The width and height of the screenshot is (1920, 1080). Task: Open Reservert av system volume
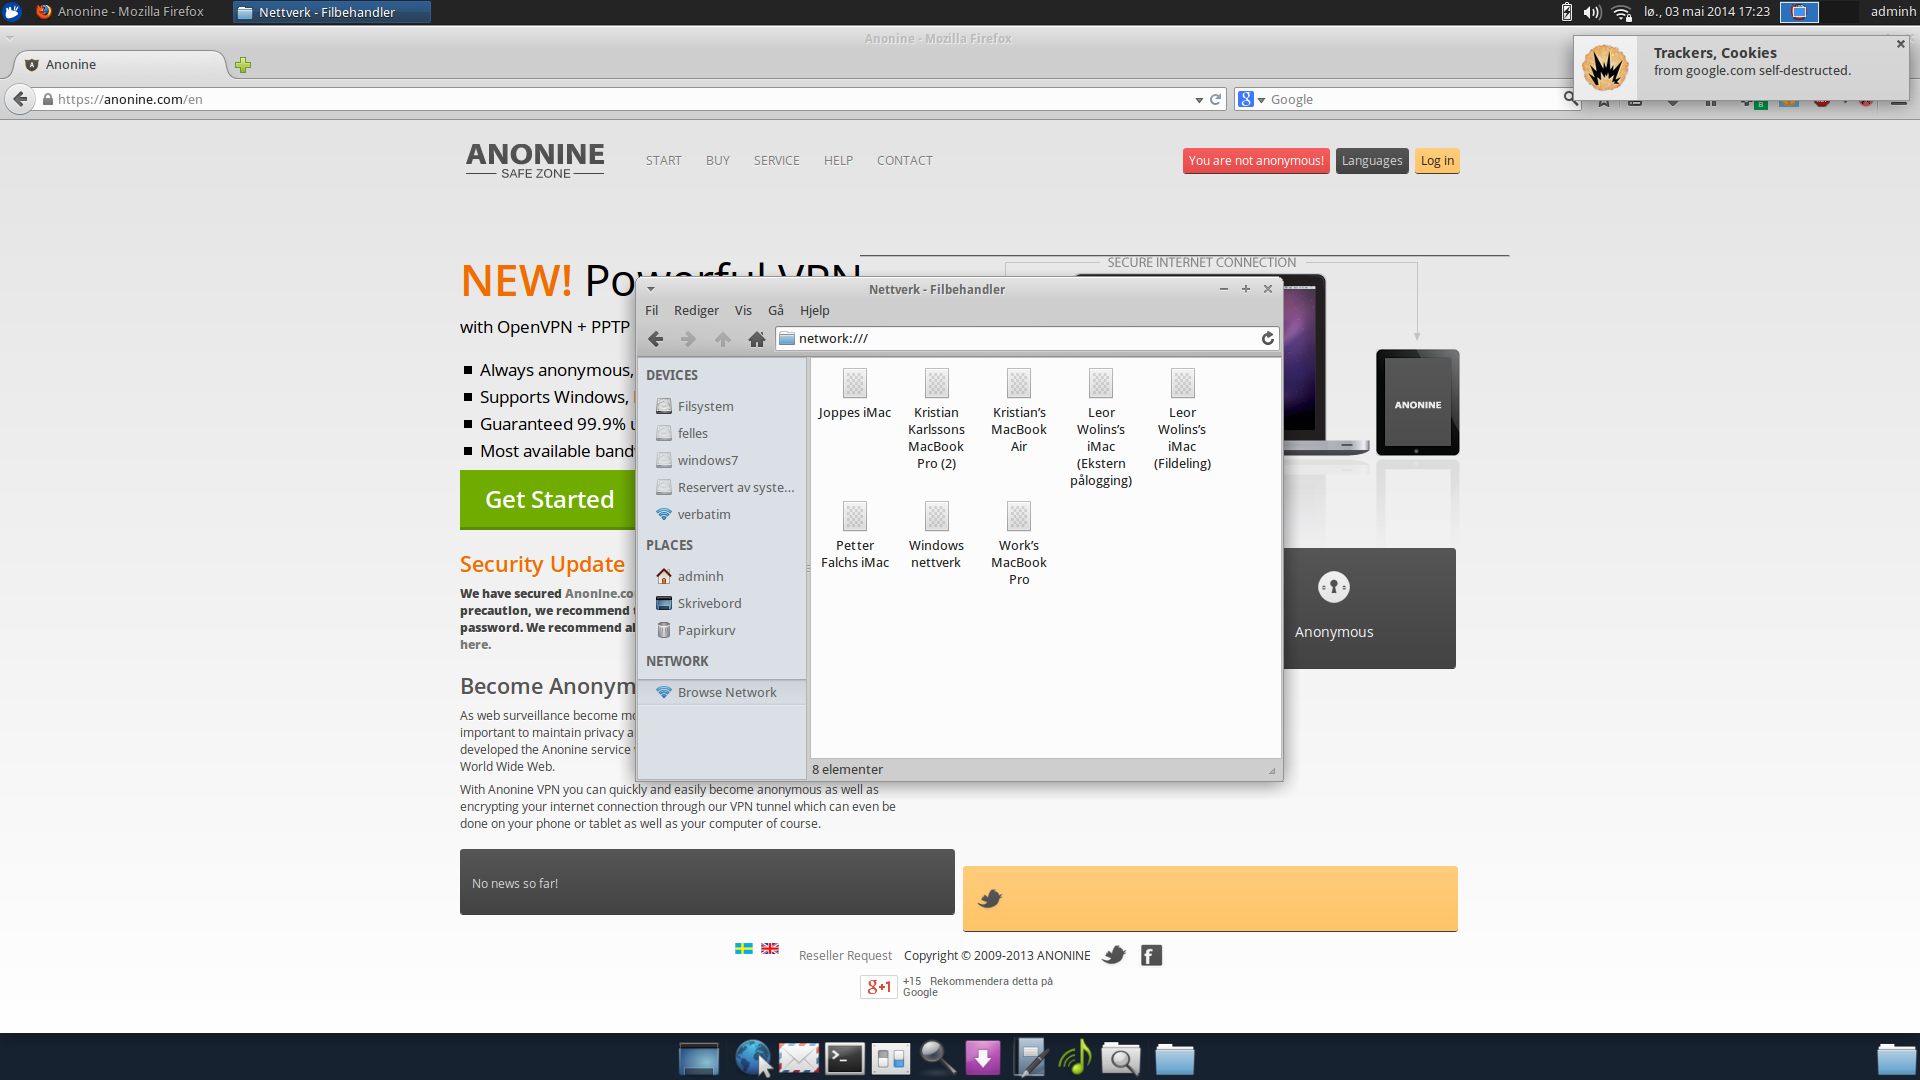pyautogui.click(x=722, y=487)
